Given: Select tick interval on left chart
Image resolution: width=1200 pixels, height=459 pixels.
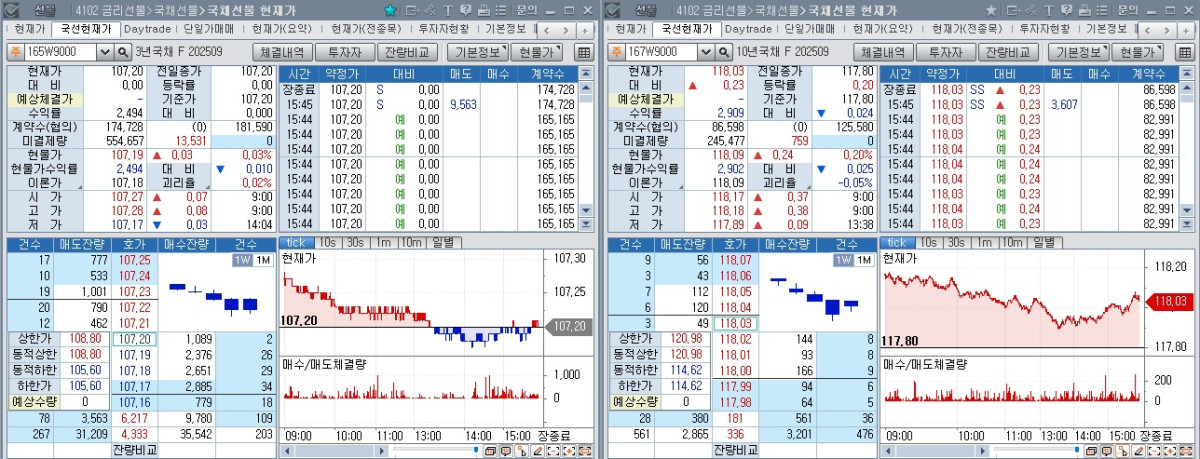Looking at the screenshot, I should [x=297, y=242].
